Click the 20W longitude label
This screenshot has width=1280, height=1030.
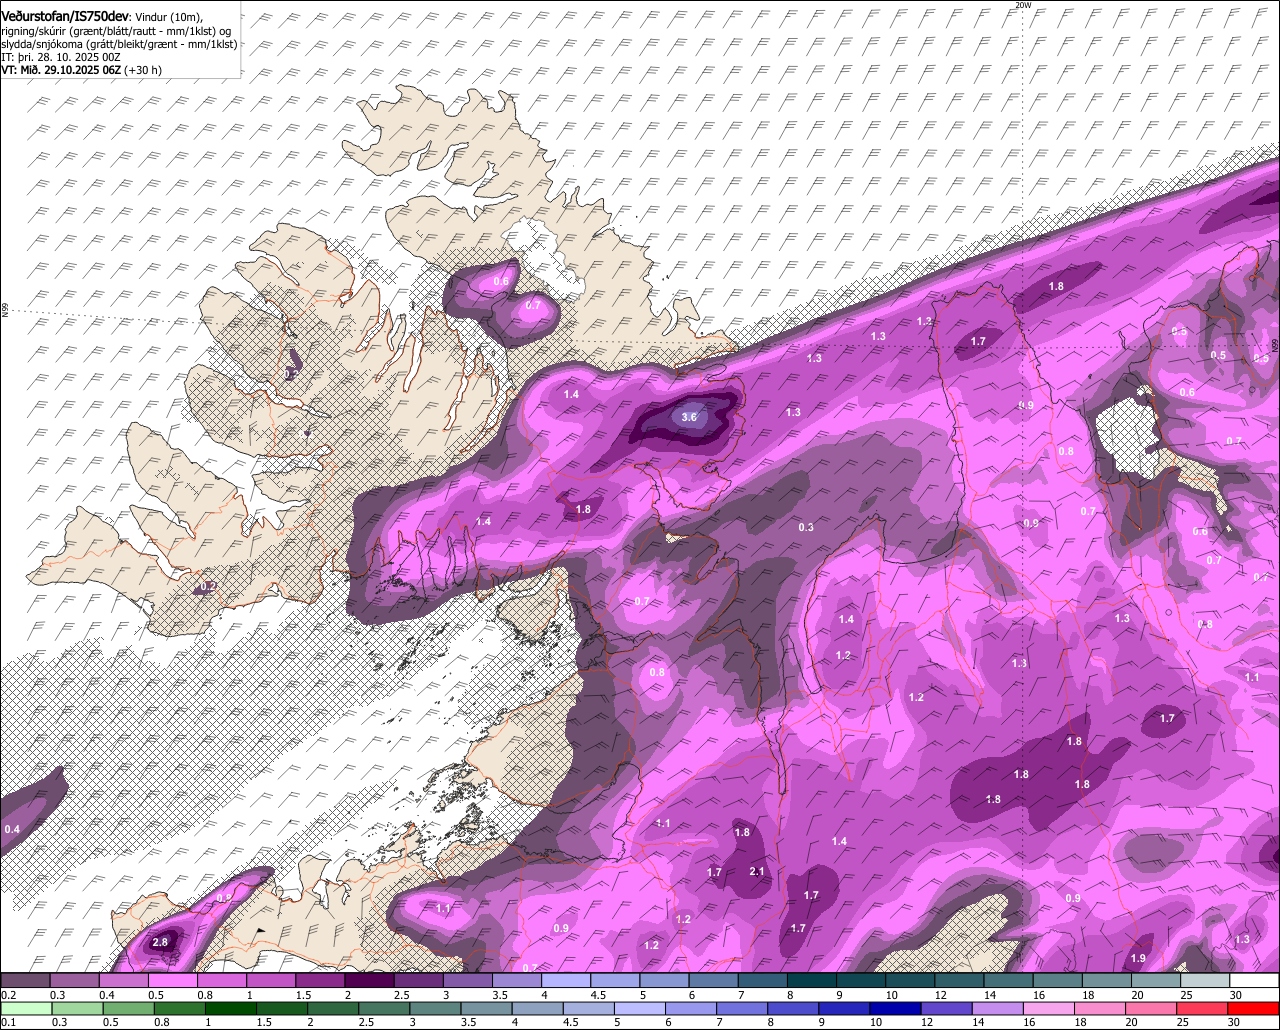tap(1022, 5)
